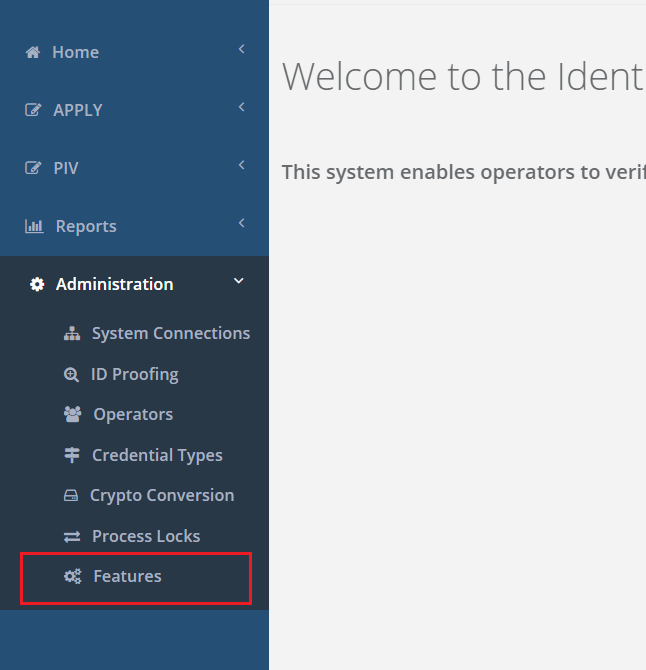Click the Process Locks exchange arrows icon
This screenshot has height=670, width=646.
(x=72, y=536)
